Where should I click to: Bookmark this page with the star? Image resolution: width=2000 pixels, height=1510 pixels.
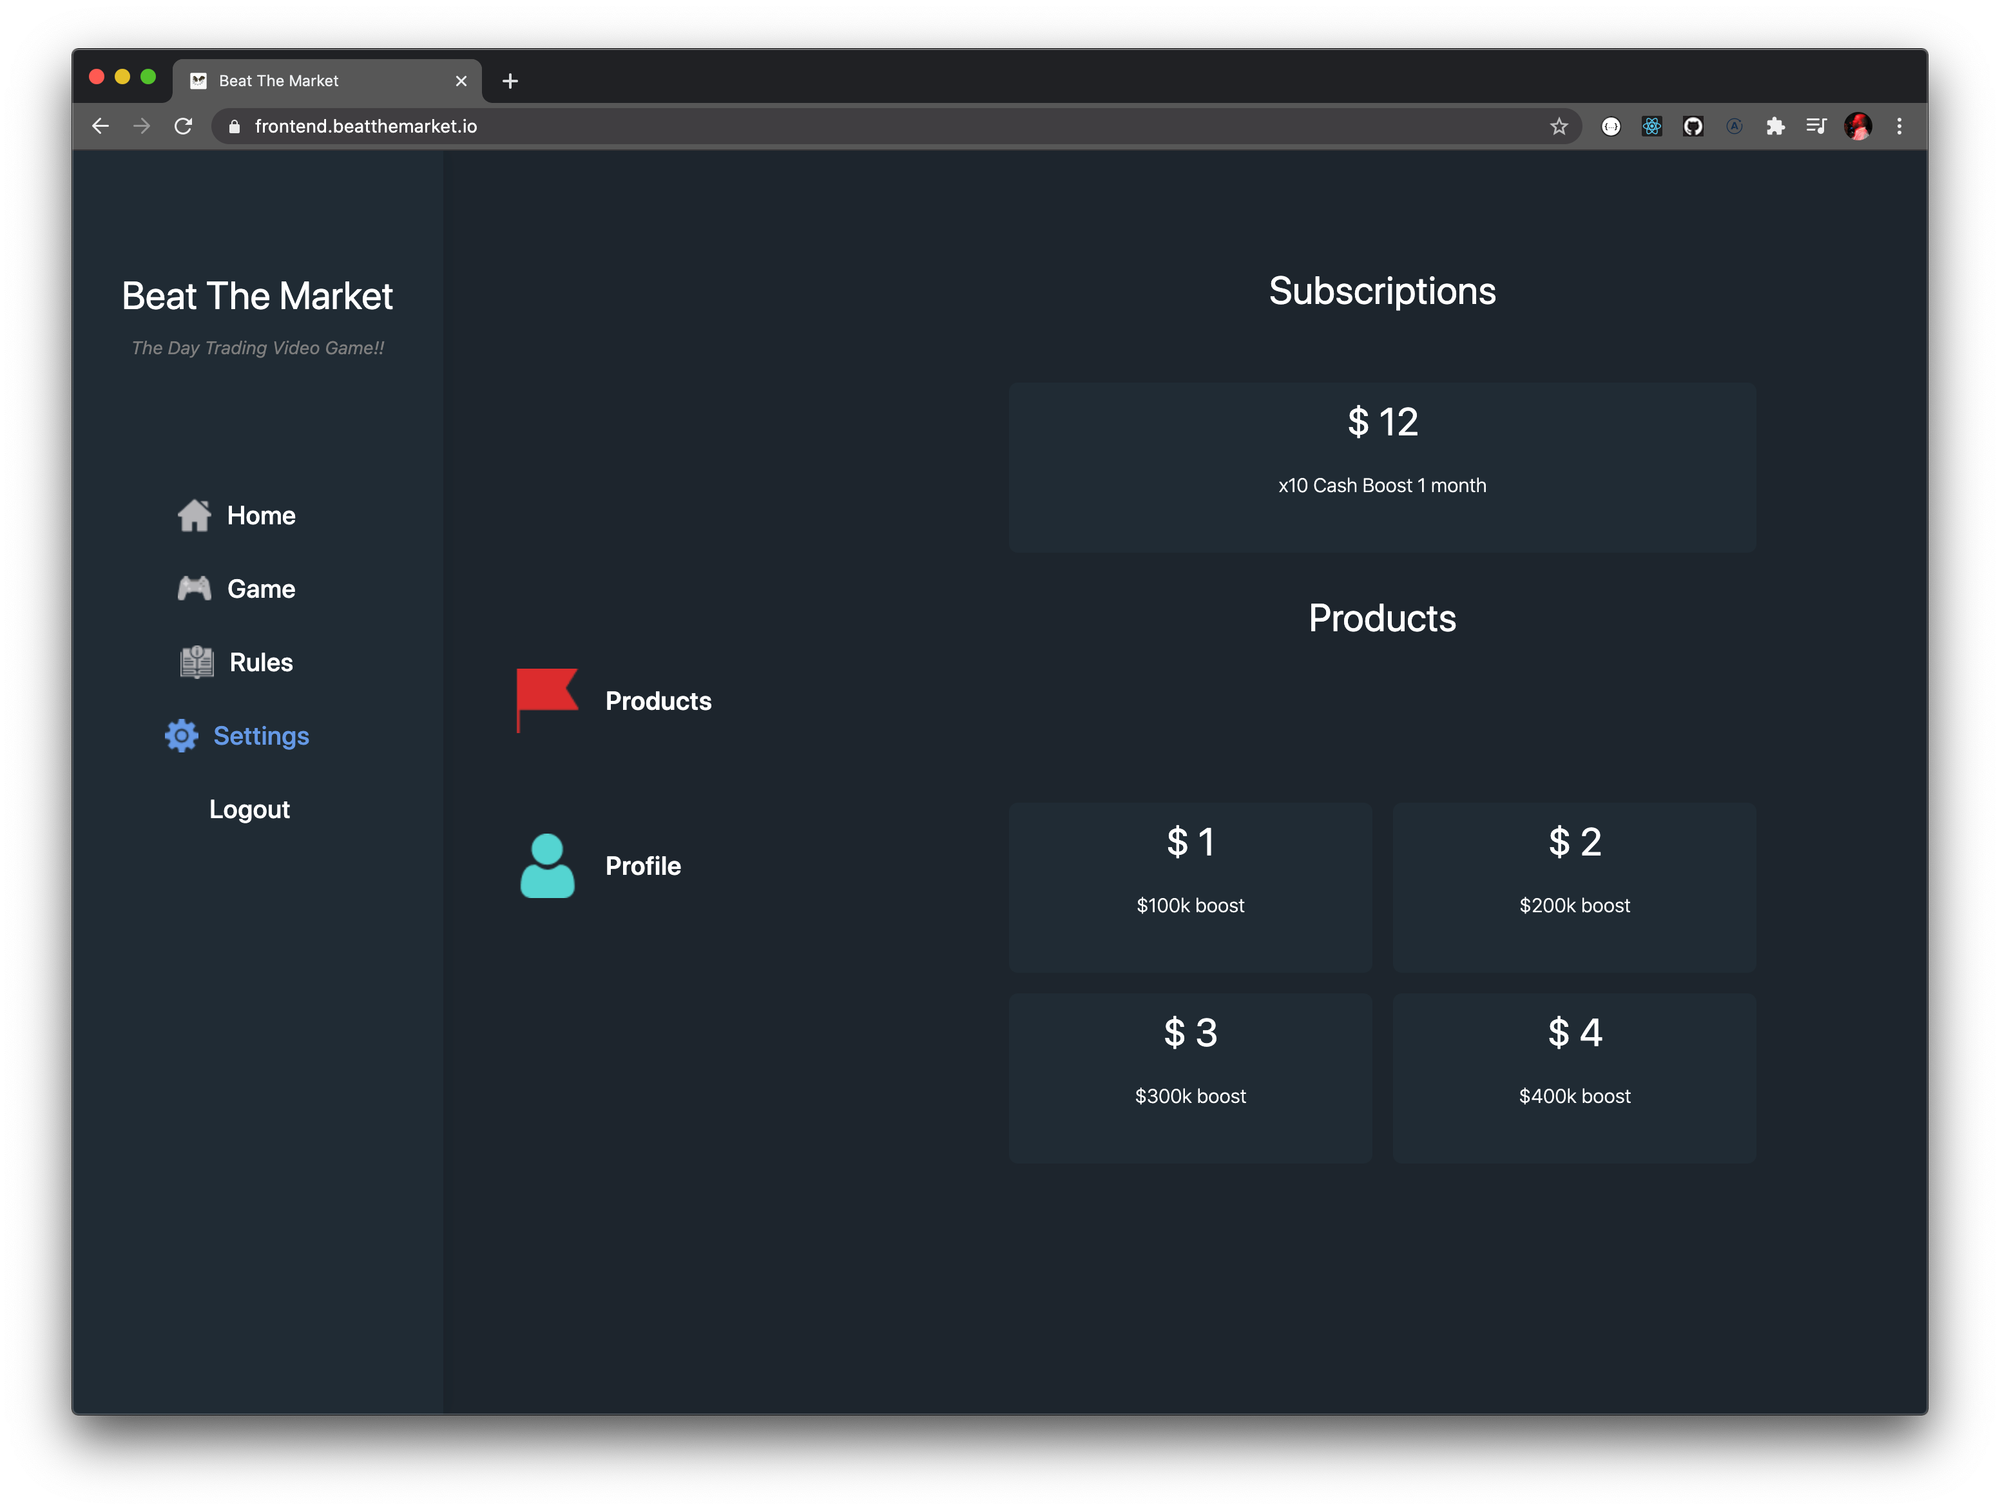(x=1559, y=126)
